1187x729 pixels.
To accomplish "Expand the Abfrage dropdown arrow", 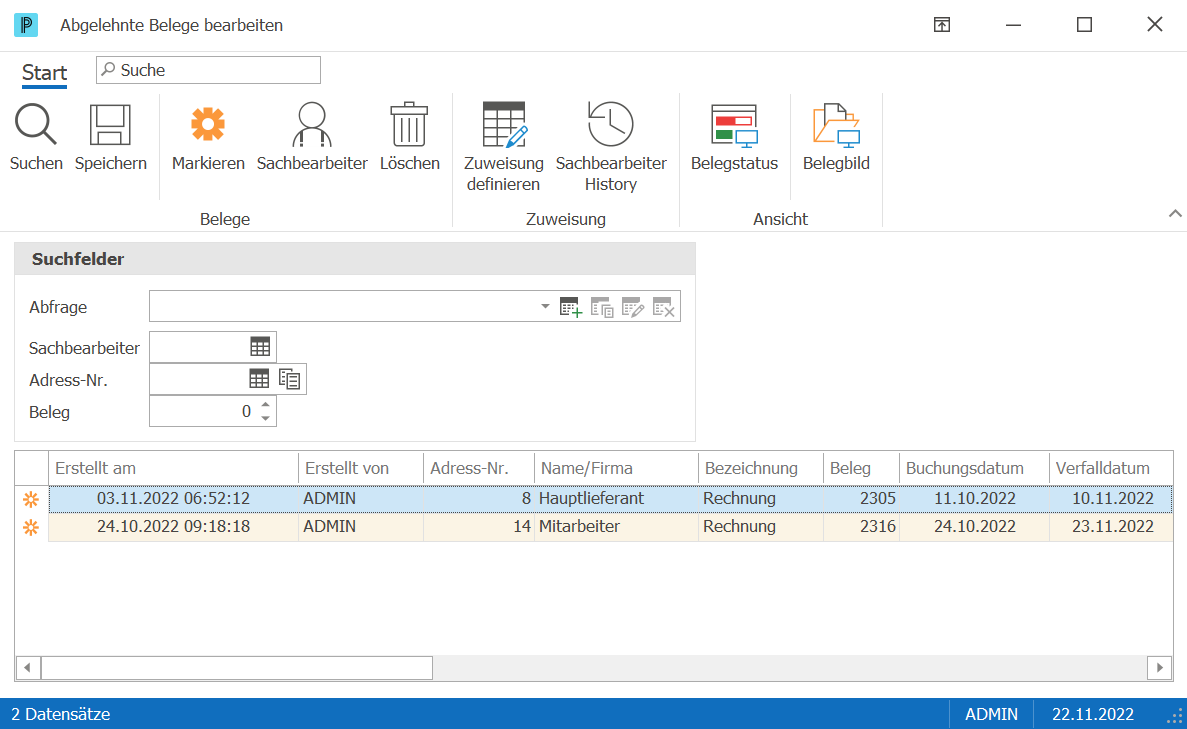I will click(x=545, y=307).
